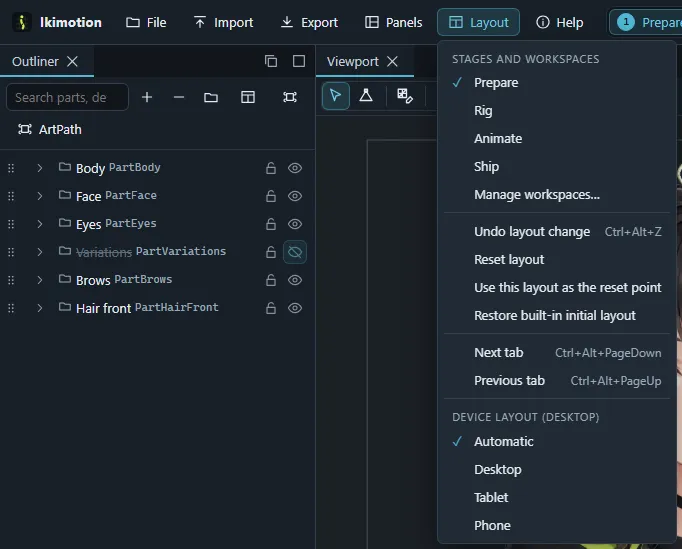The height and width of the screenshot is (549, 682).
Task: Expand the Eyes part group
Action: coord(40,224)
